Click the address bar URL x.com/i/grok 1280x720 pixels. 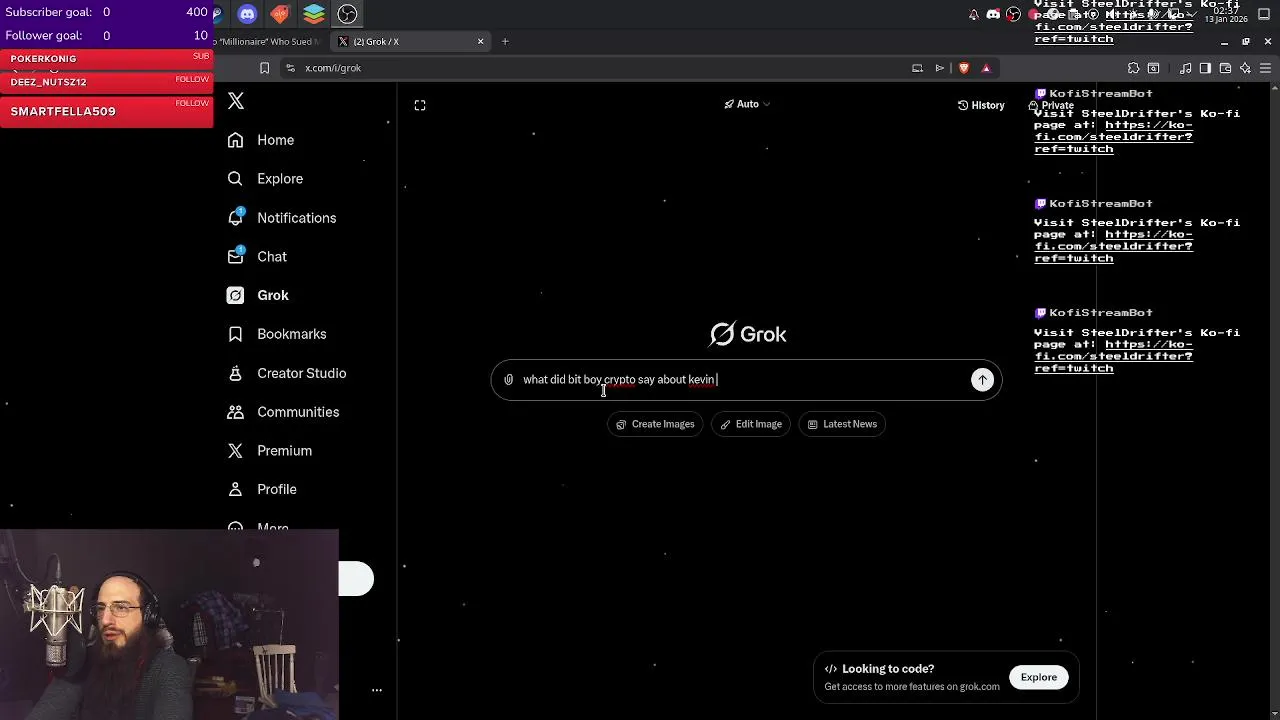tap(333, 68)
